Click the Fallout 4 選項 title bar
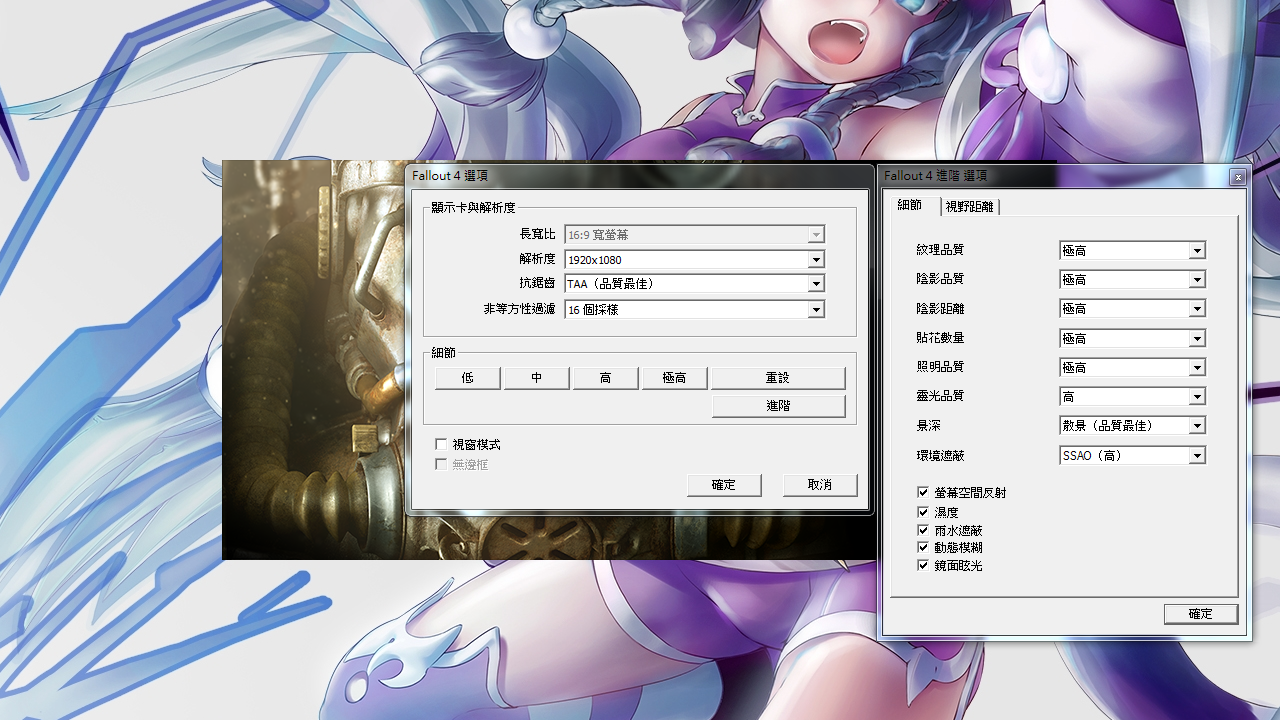The width and height of the screenshot is (1280, 720). tap(638, 176)
